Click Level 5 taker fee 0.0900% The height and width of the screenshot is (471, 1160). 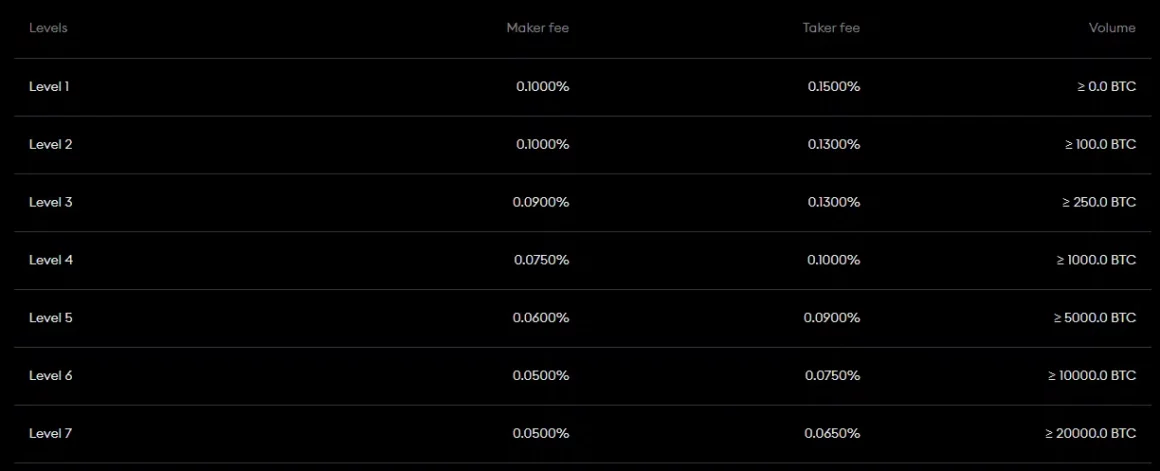point(832,317)
